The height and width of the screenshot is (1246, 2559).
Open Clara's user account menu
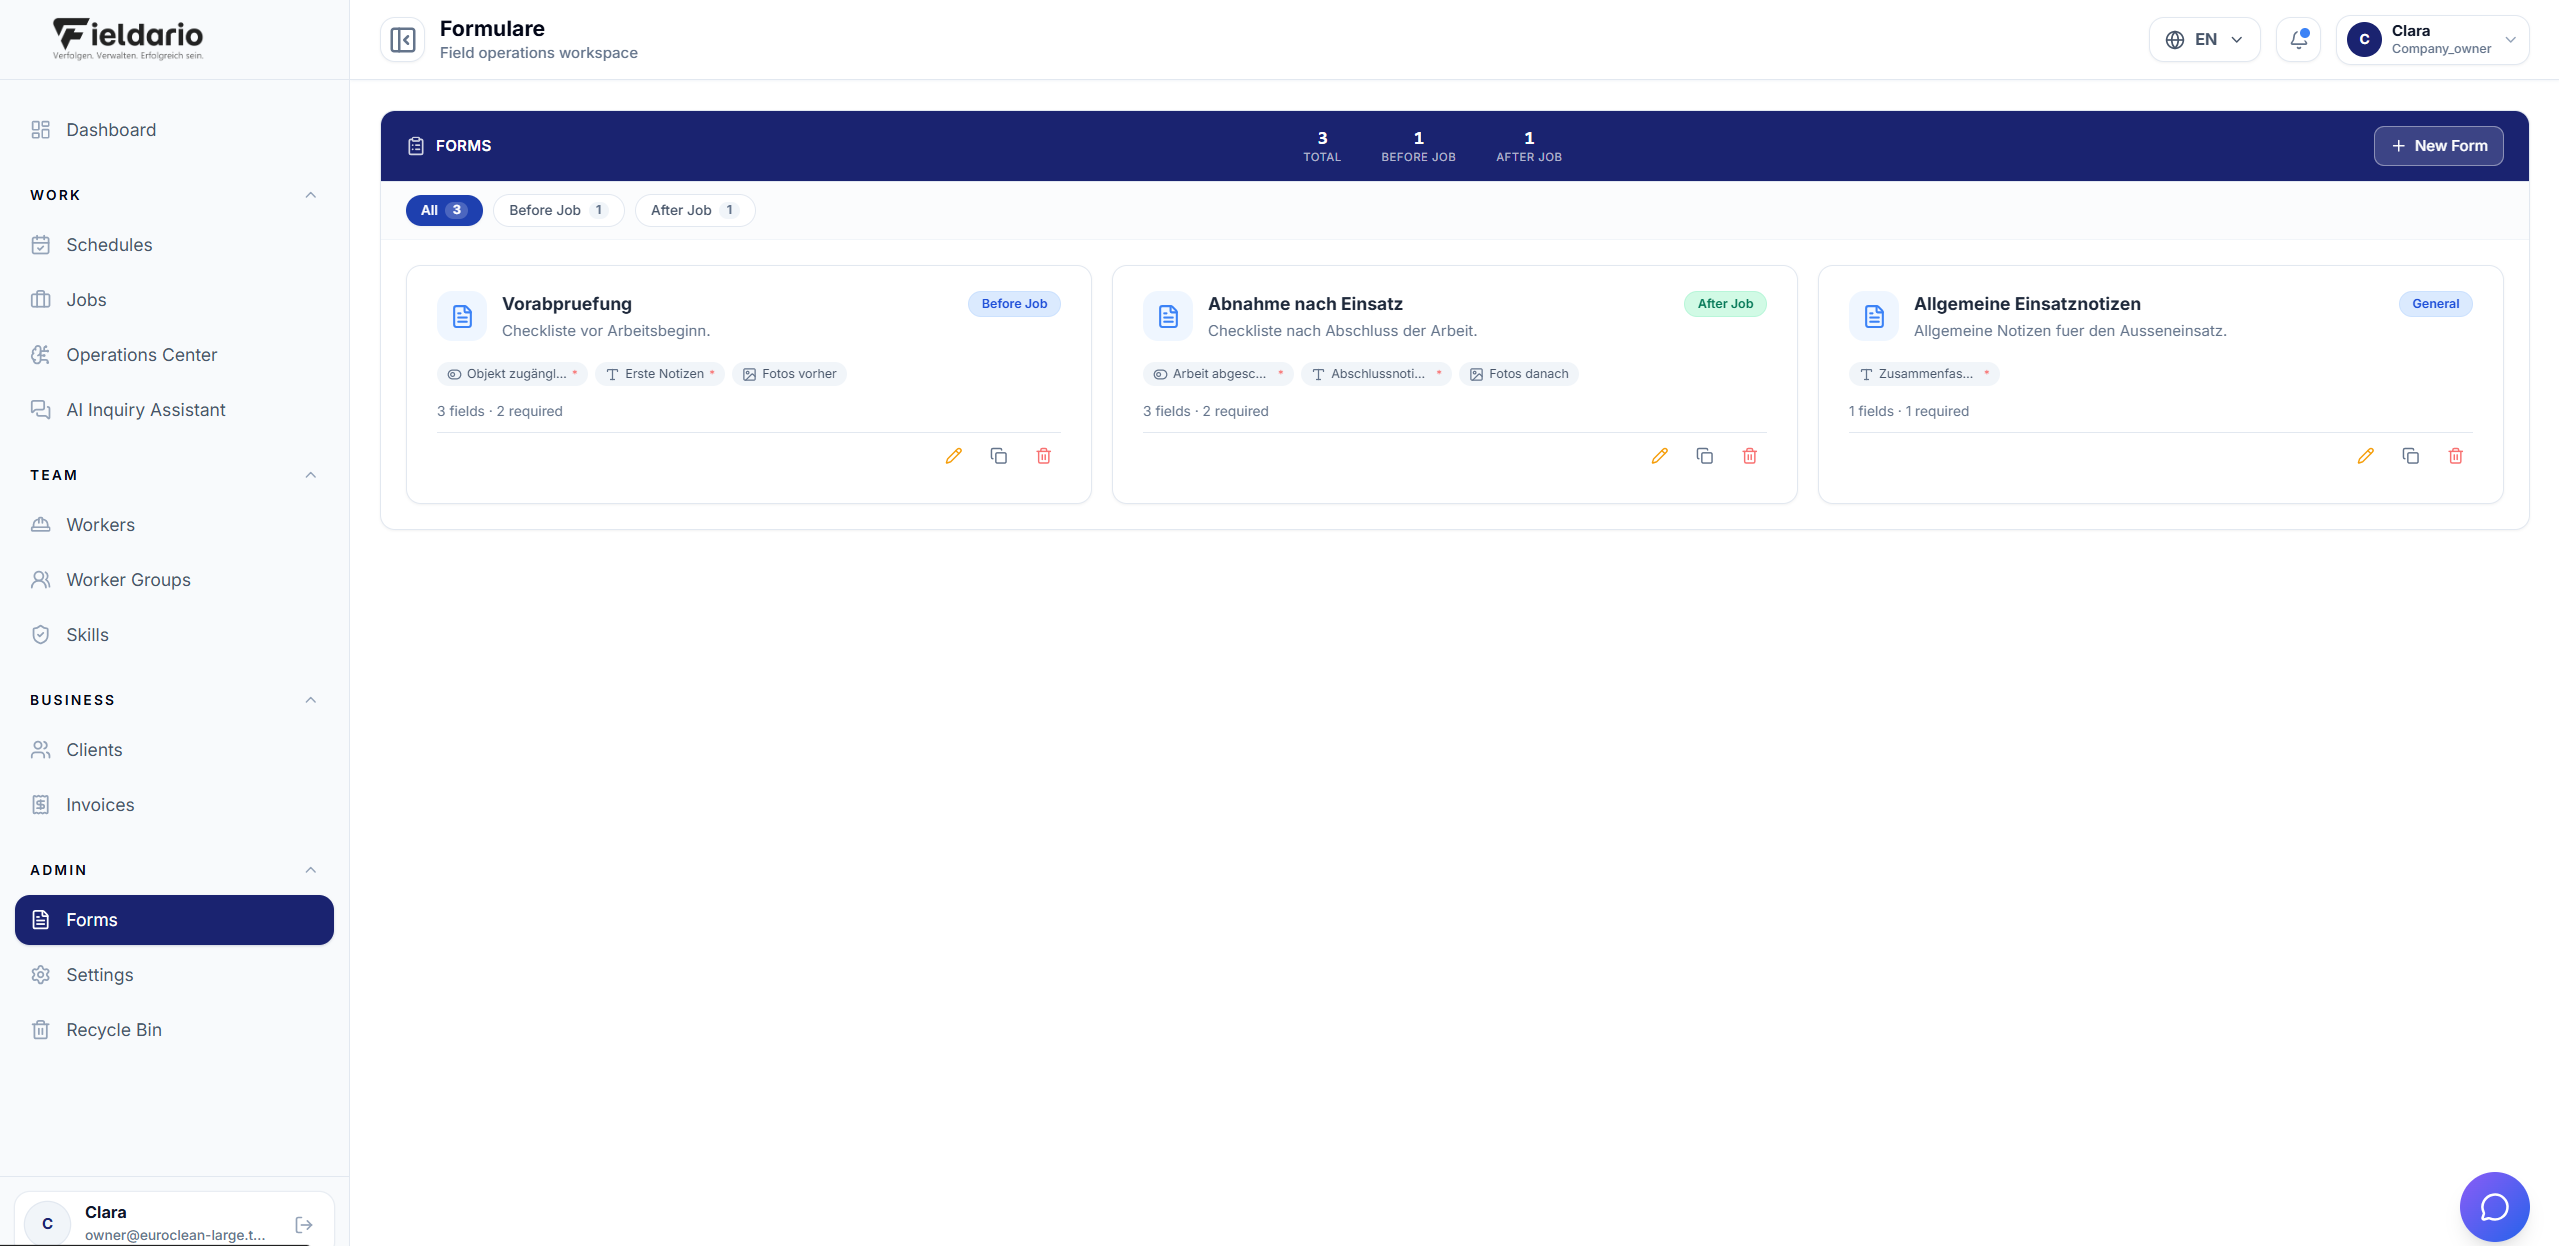point(2432,40)
